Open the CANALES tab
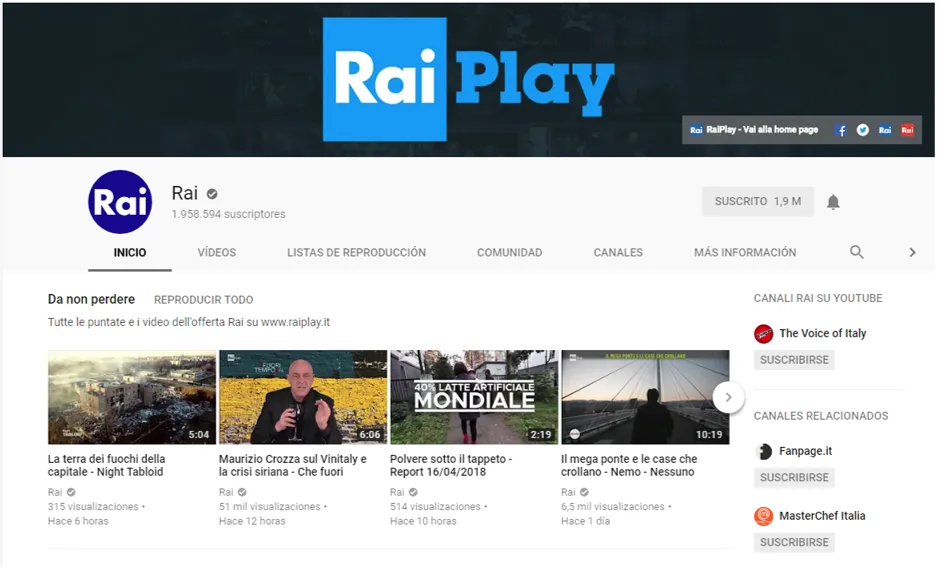 (x=618, y=252)
